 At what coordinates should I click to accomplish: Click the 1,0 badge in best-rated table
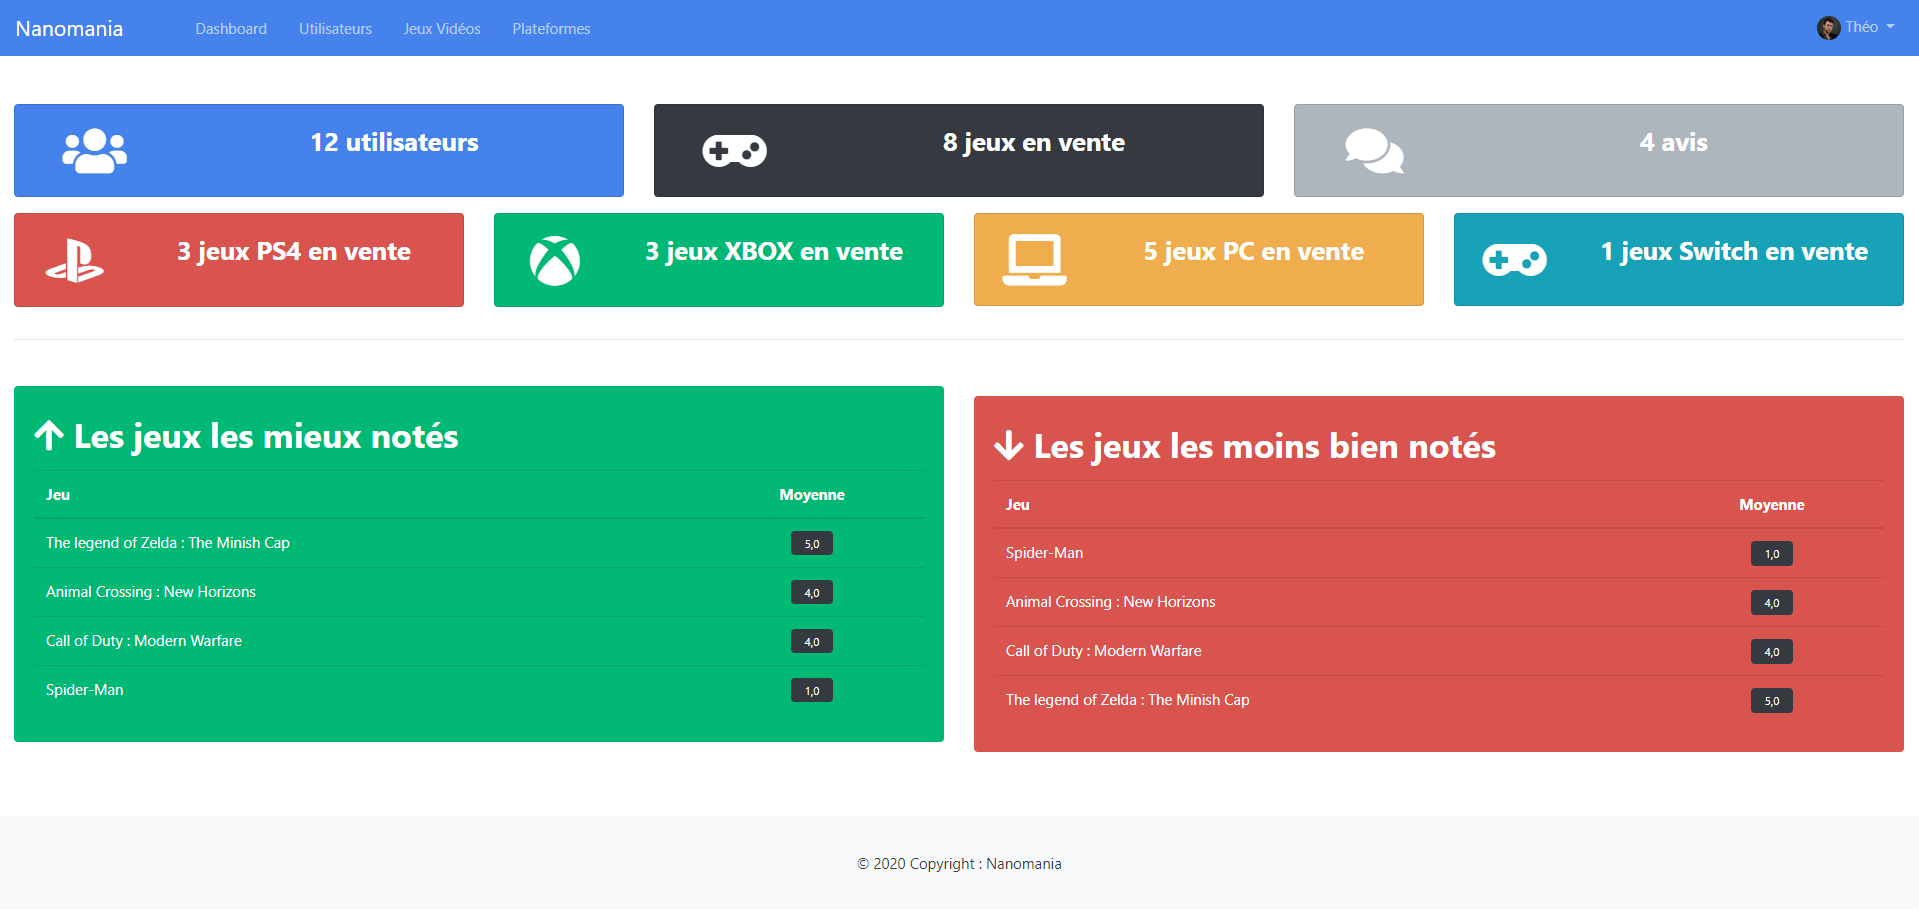point(812,691)
